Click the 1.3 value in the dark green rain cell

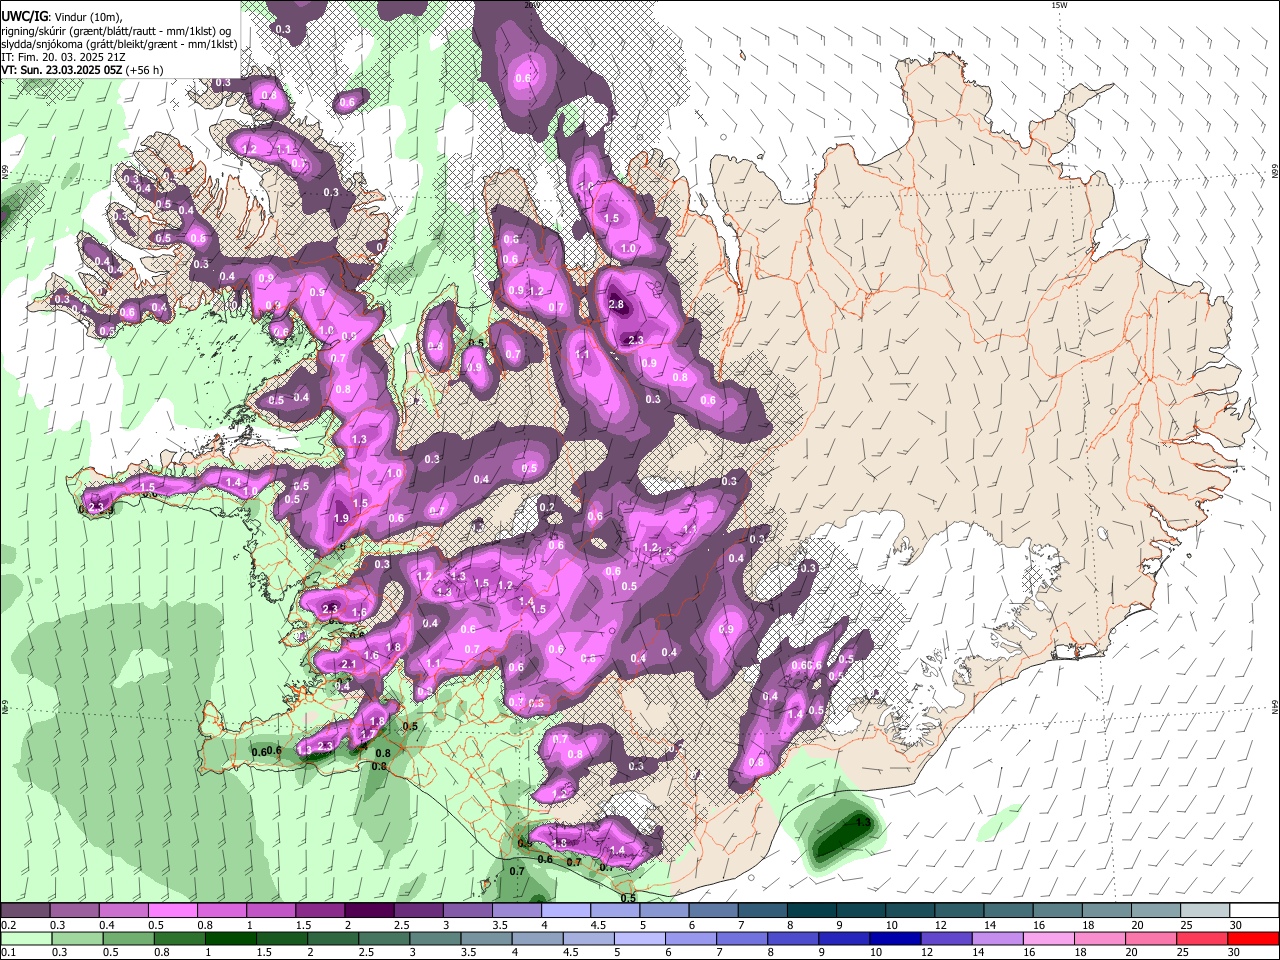[x=863, y=822]
